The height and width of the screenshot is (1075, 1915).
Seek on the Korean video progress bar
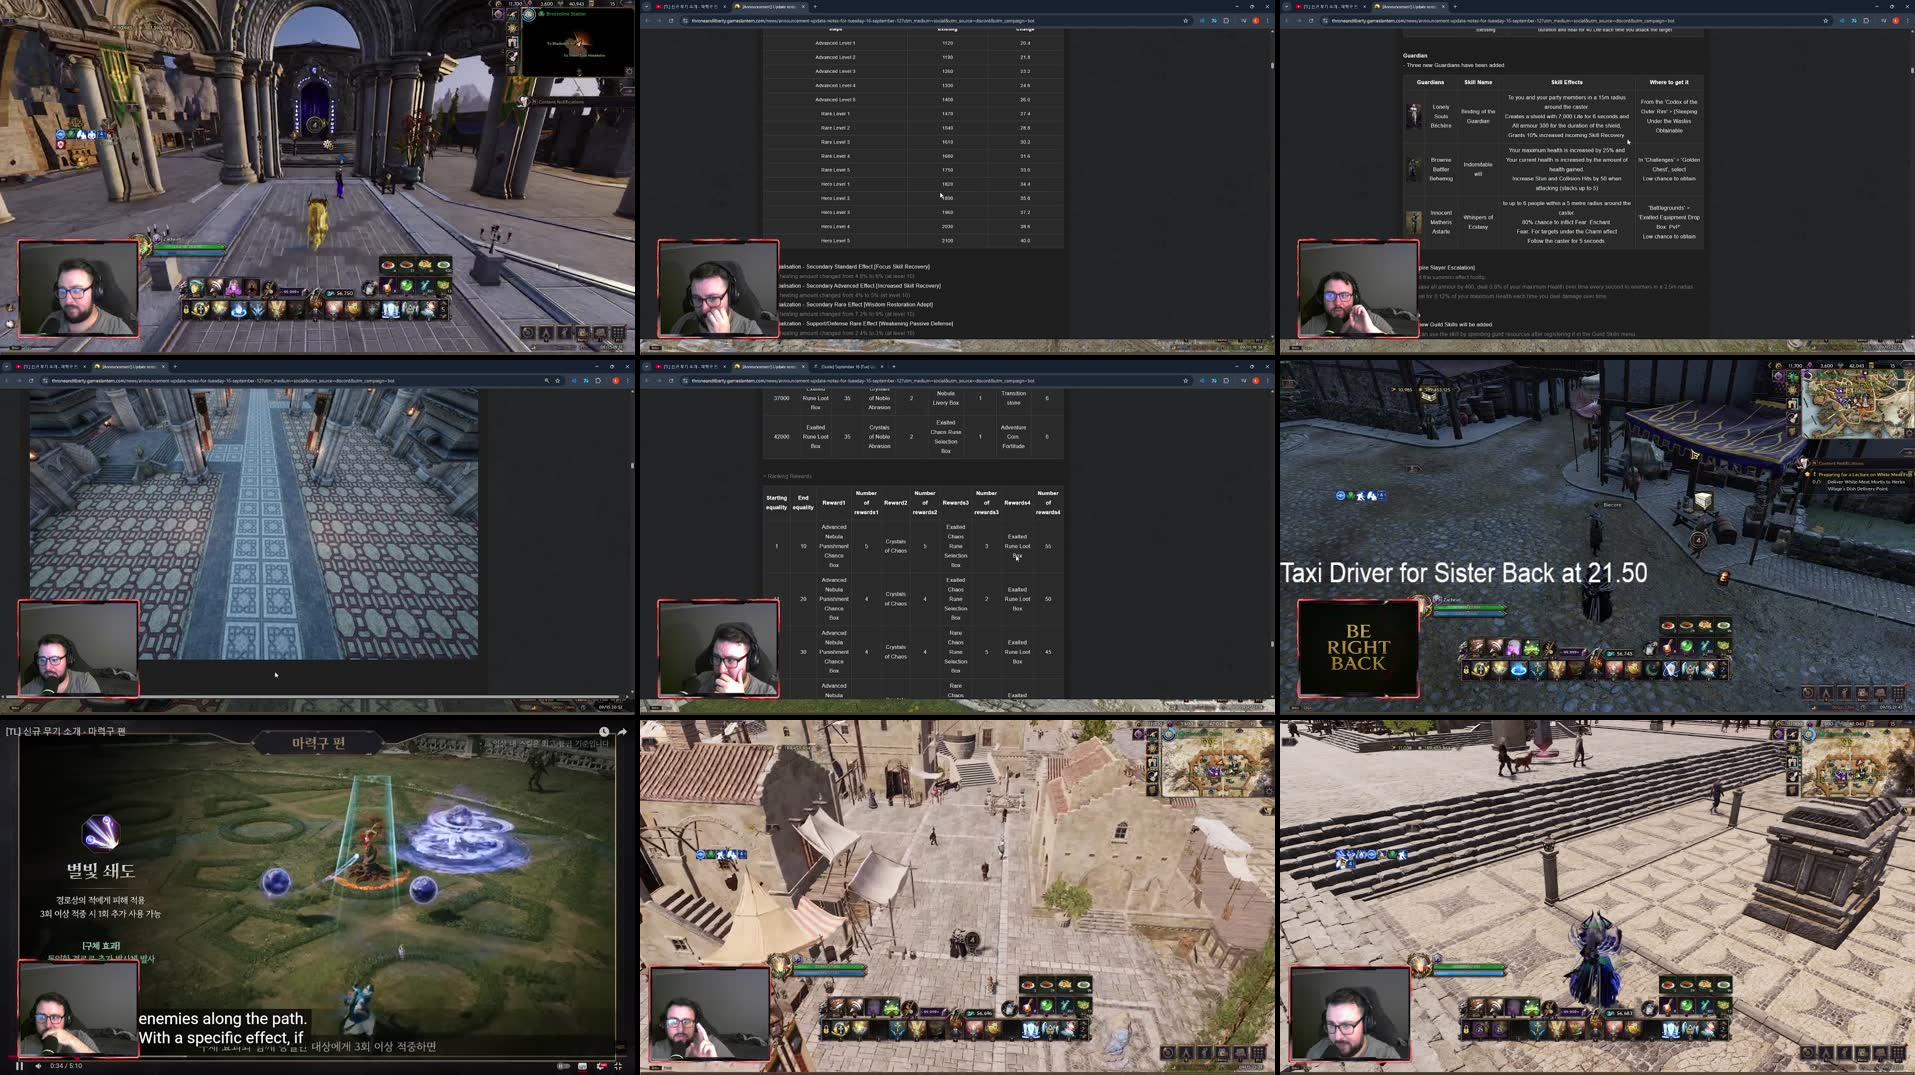pyautogui.click(x=318, y=1057)
